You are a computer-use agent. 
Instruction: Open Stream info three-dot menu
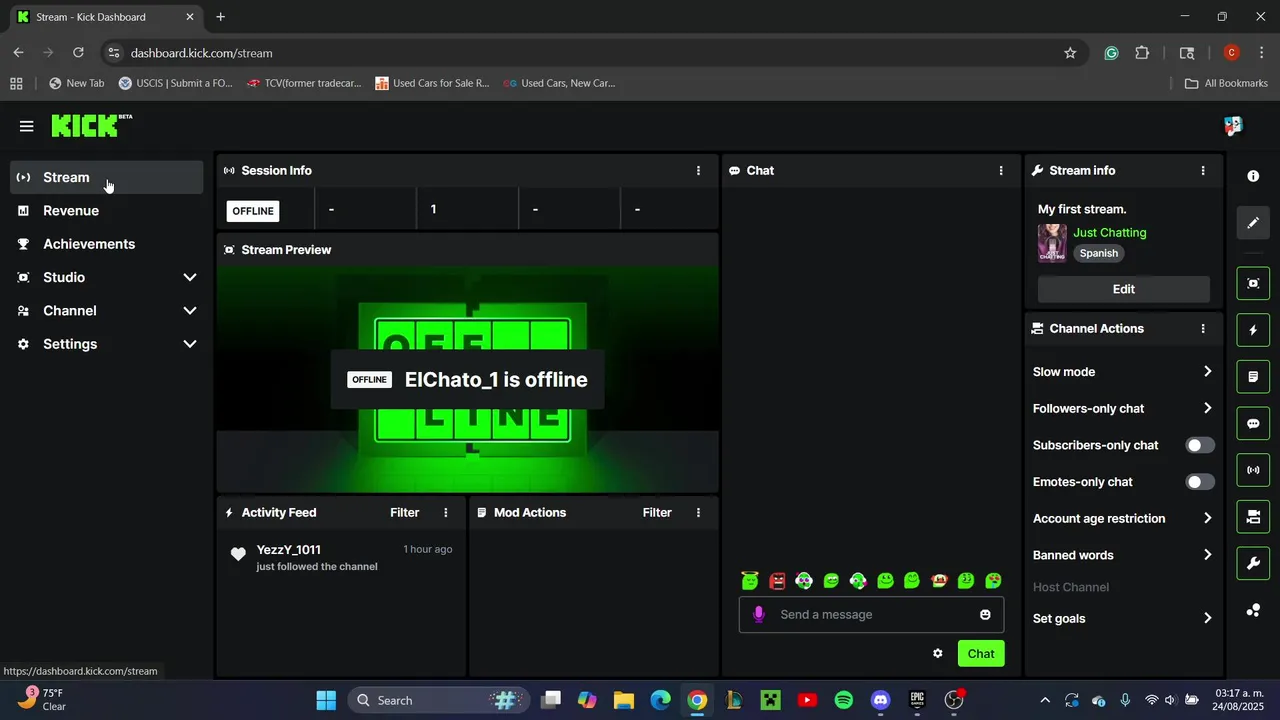click(1203, 171)
